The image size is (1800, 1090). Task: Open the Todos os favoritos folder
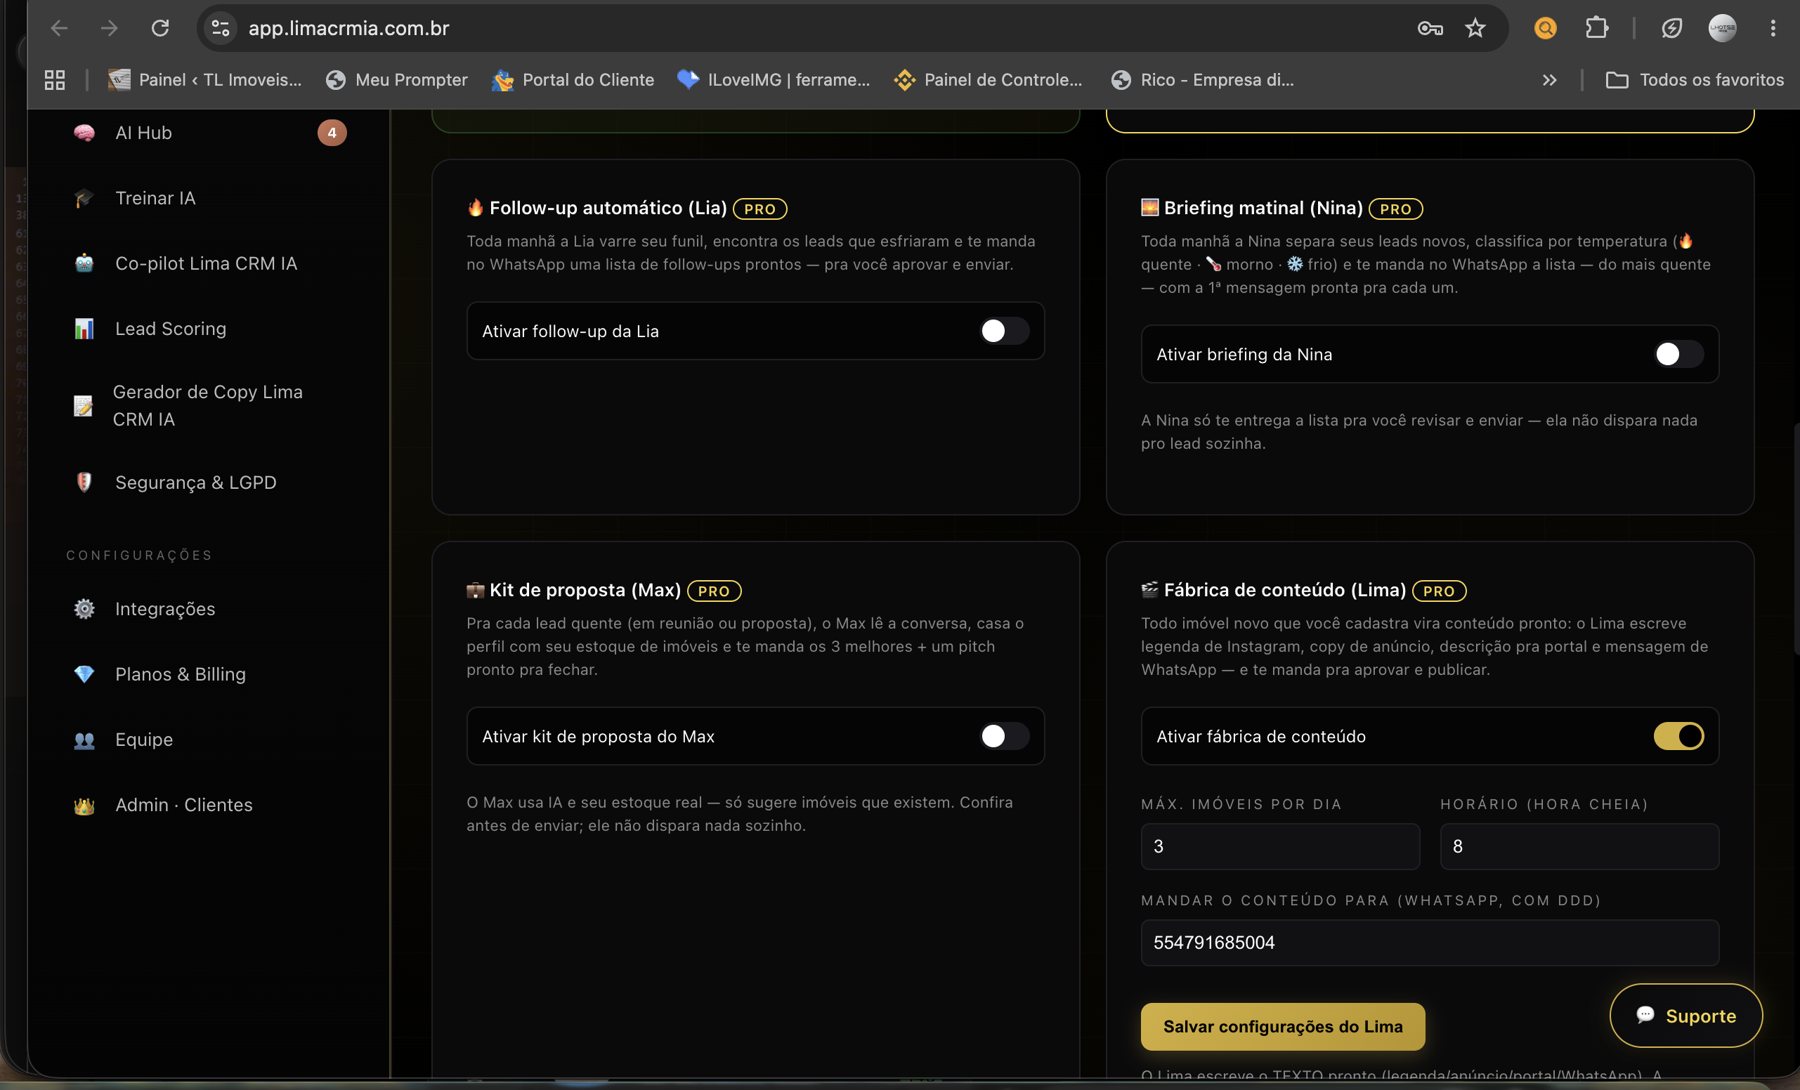[1694, 80]
